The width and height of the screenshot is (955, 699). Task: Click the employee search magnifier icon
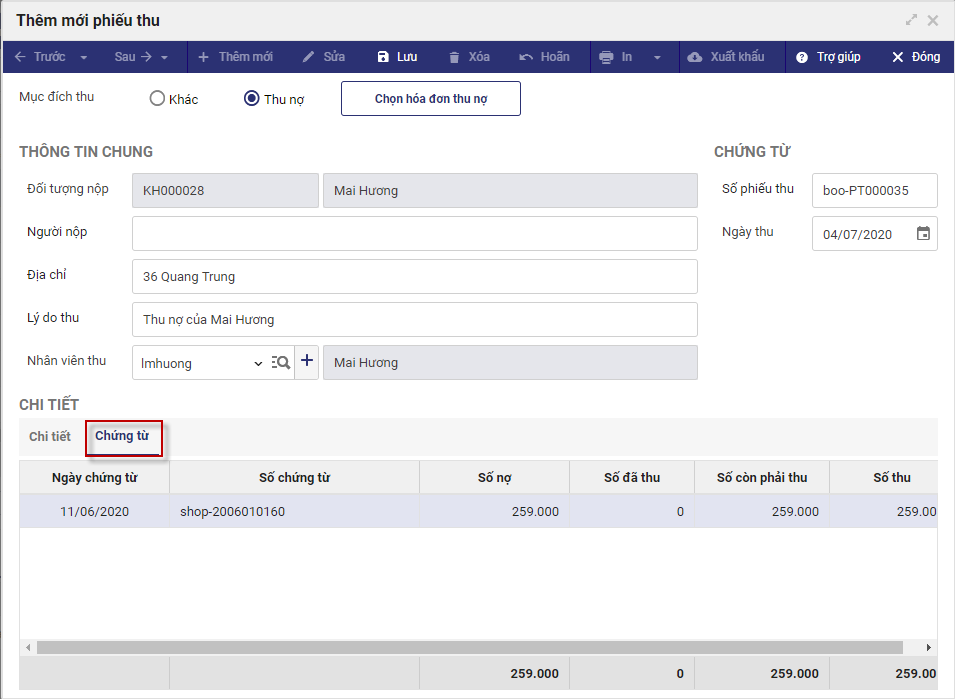point(281,362)
